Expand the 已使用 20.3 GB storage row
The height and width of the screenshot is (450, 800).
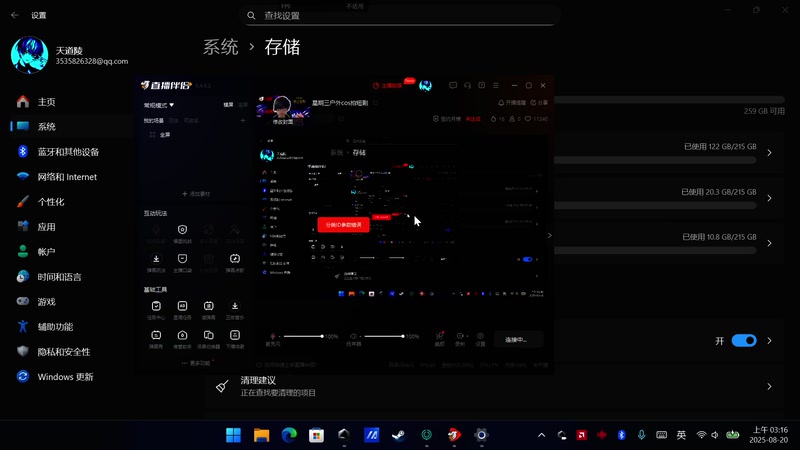(x=769, y=198)
